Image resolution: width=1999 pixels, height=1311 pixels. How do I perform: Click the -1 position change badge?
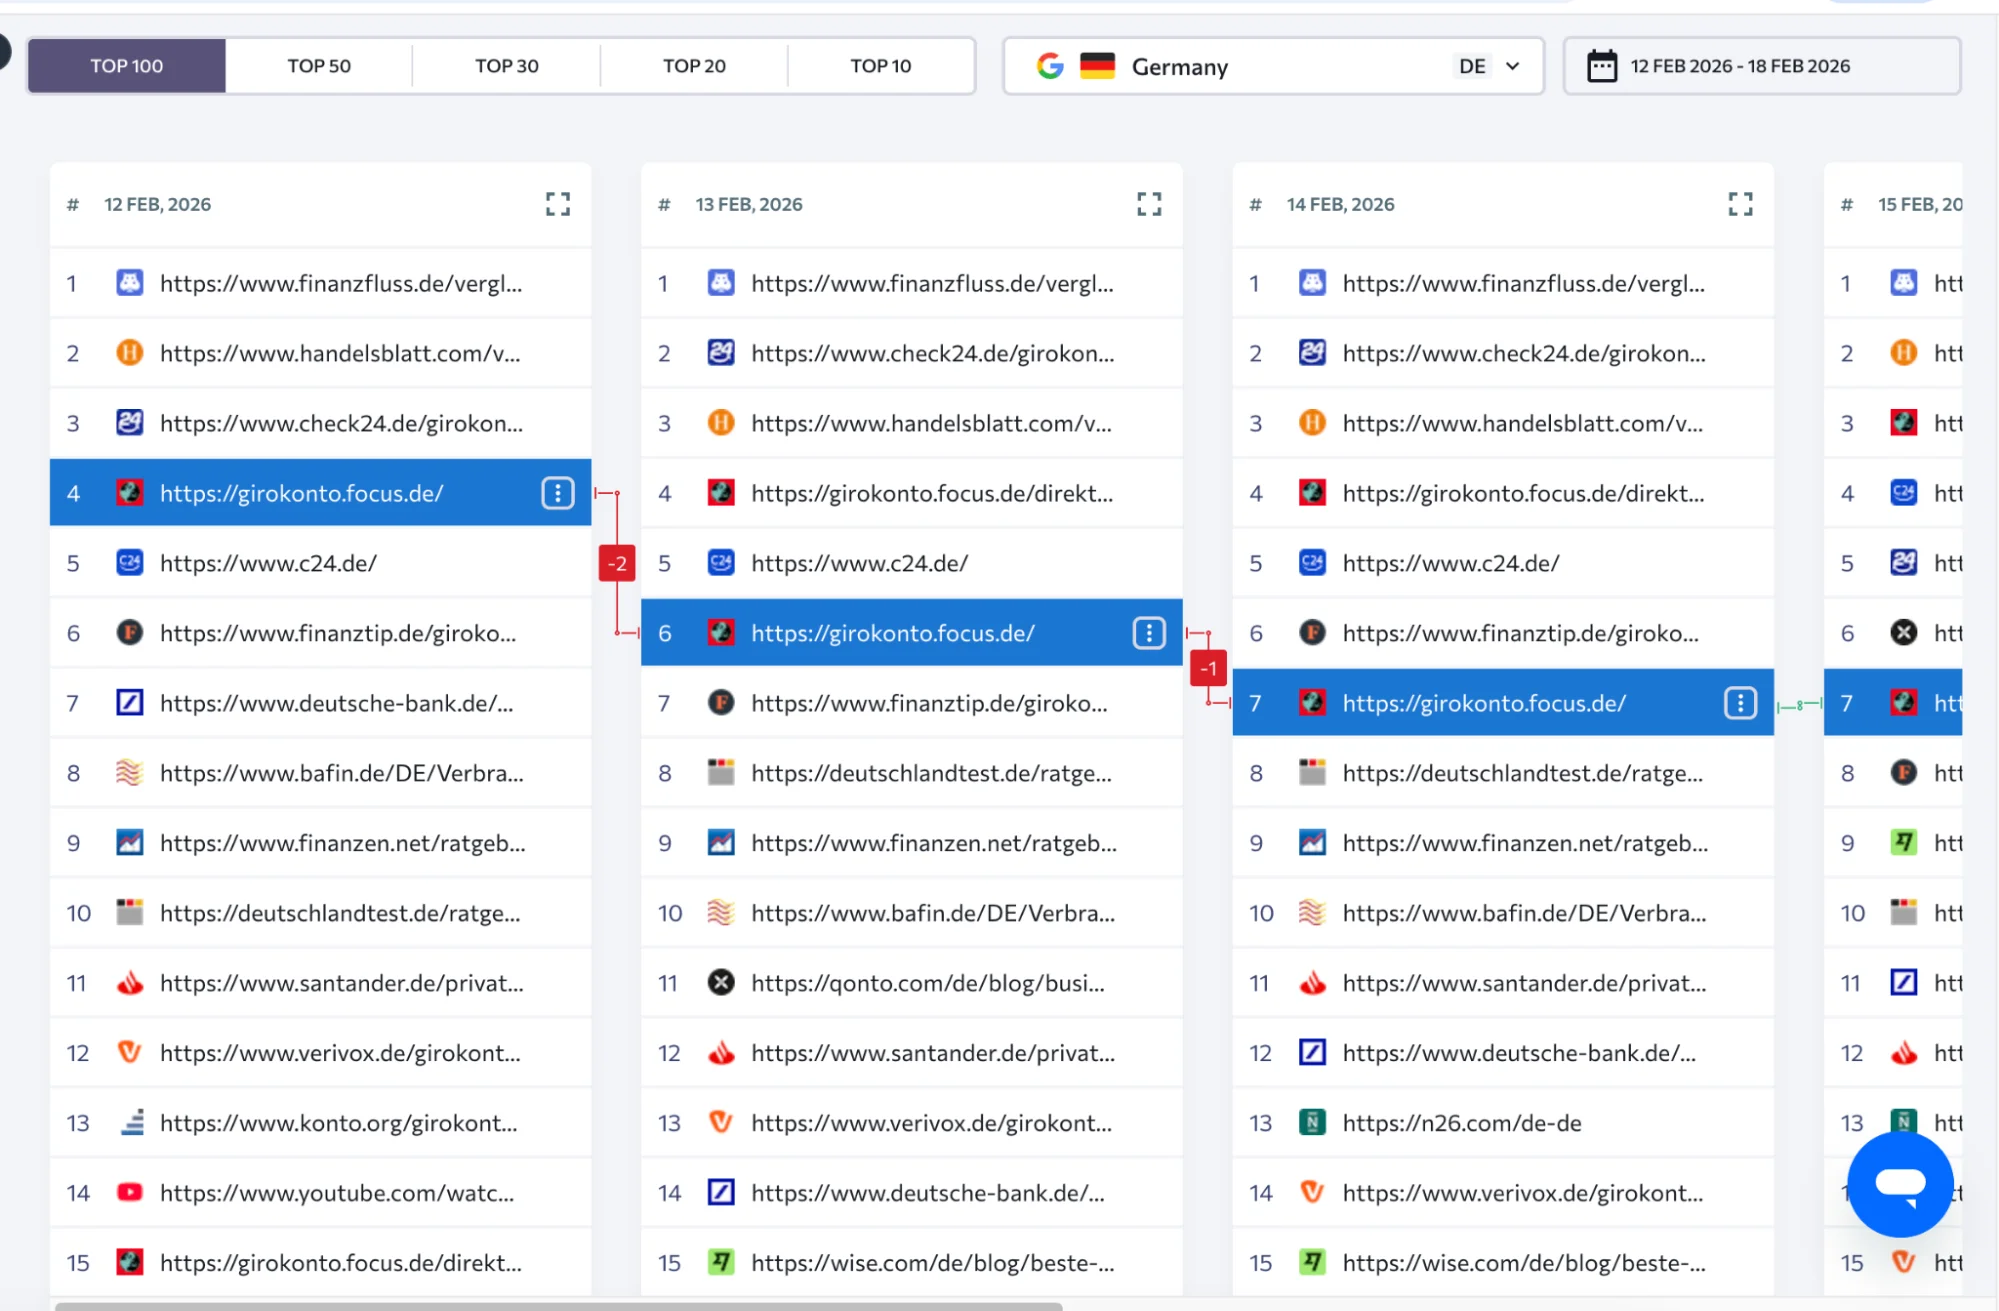[x=1208, y=668]
